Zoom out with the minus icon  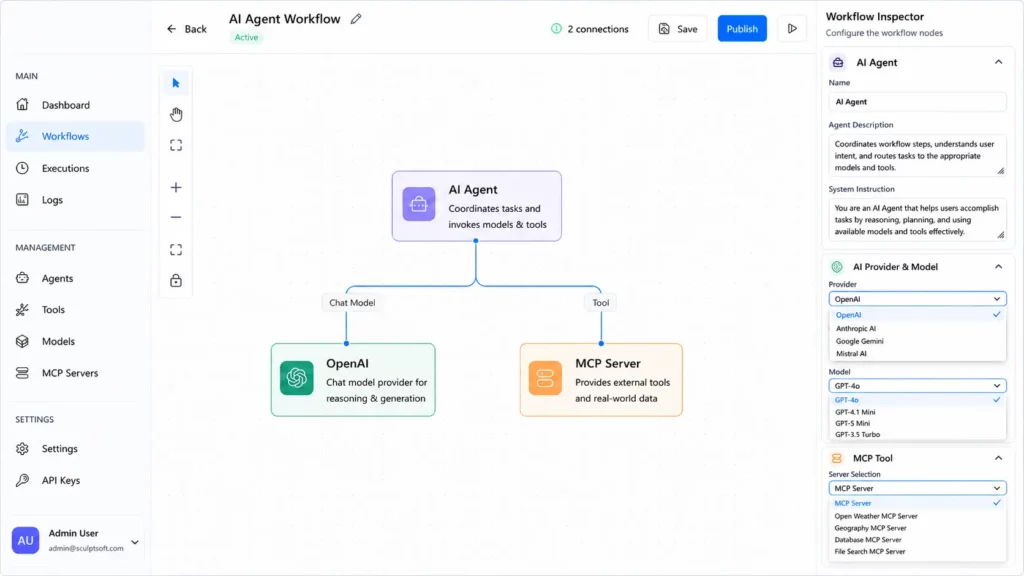click(x=176, y=217)
